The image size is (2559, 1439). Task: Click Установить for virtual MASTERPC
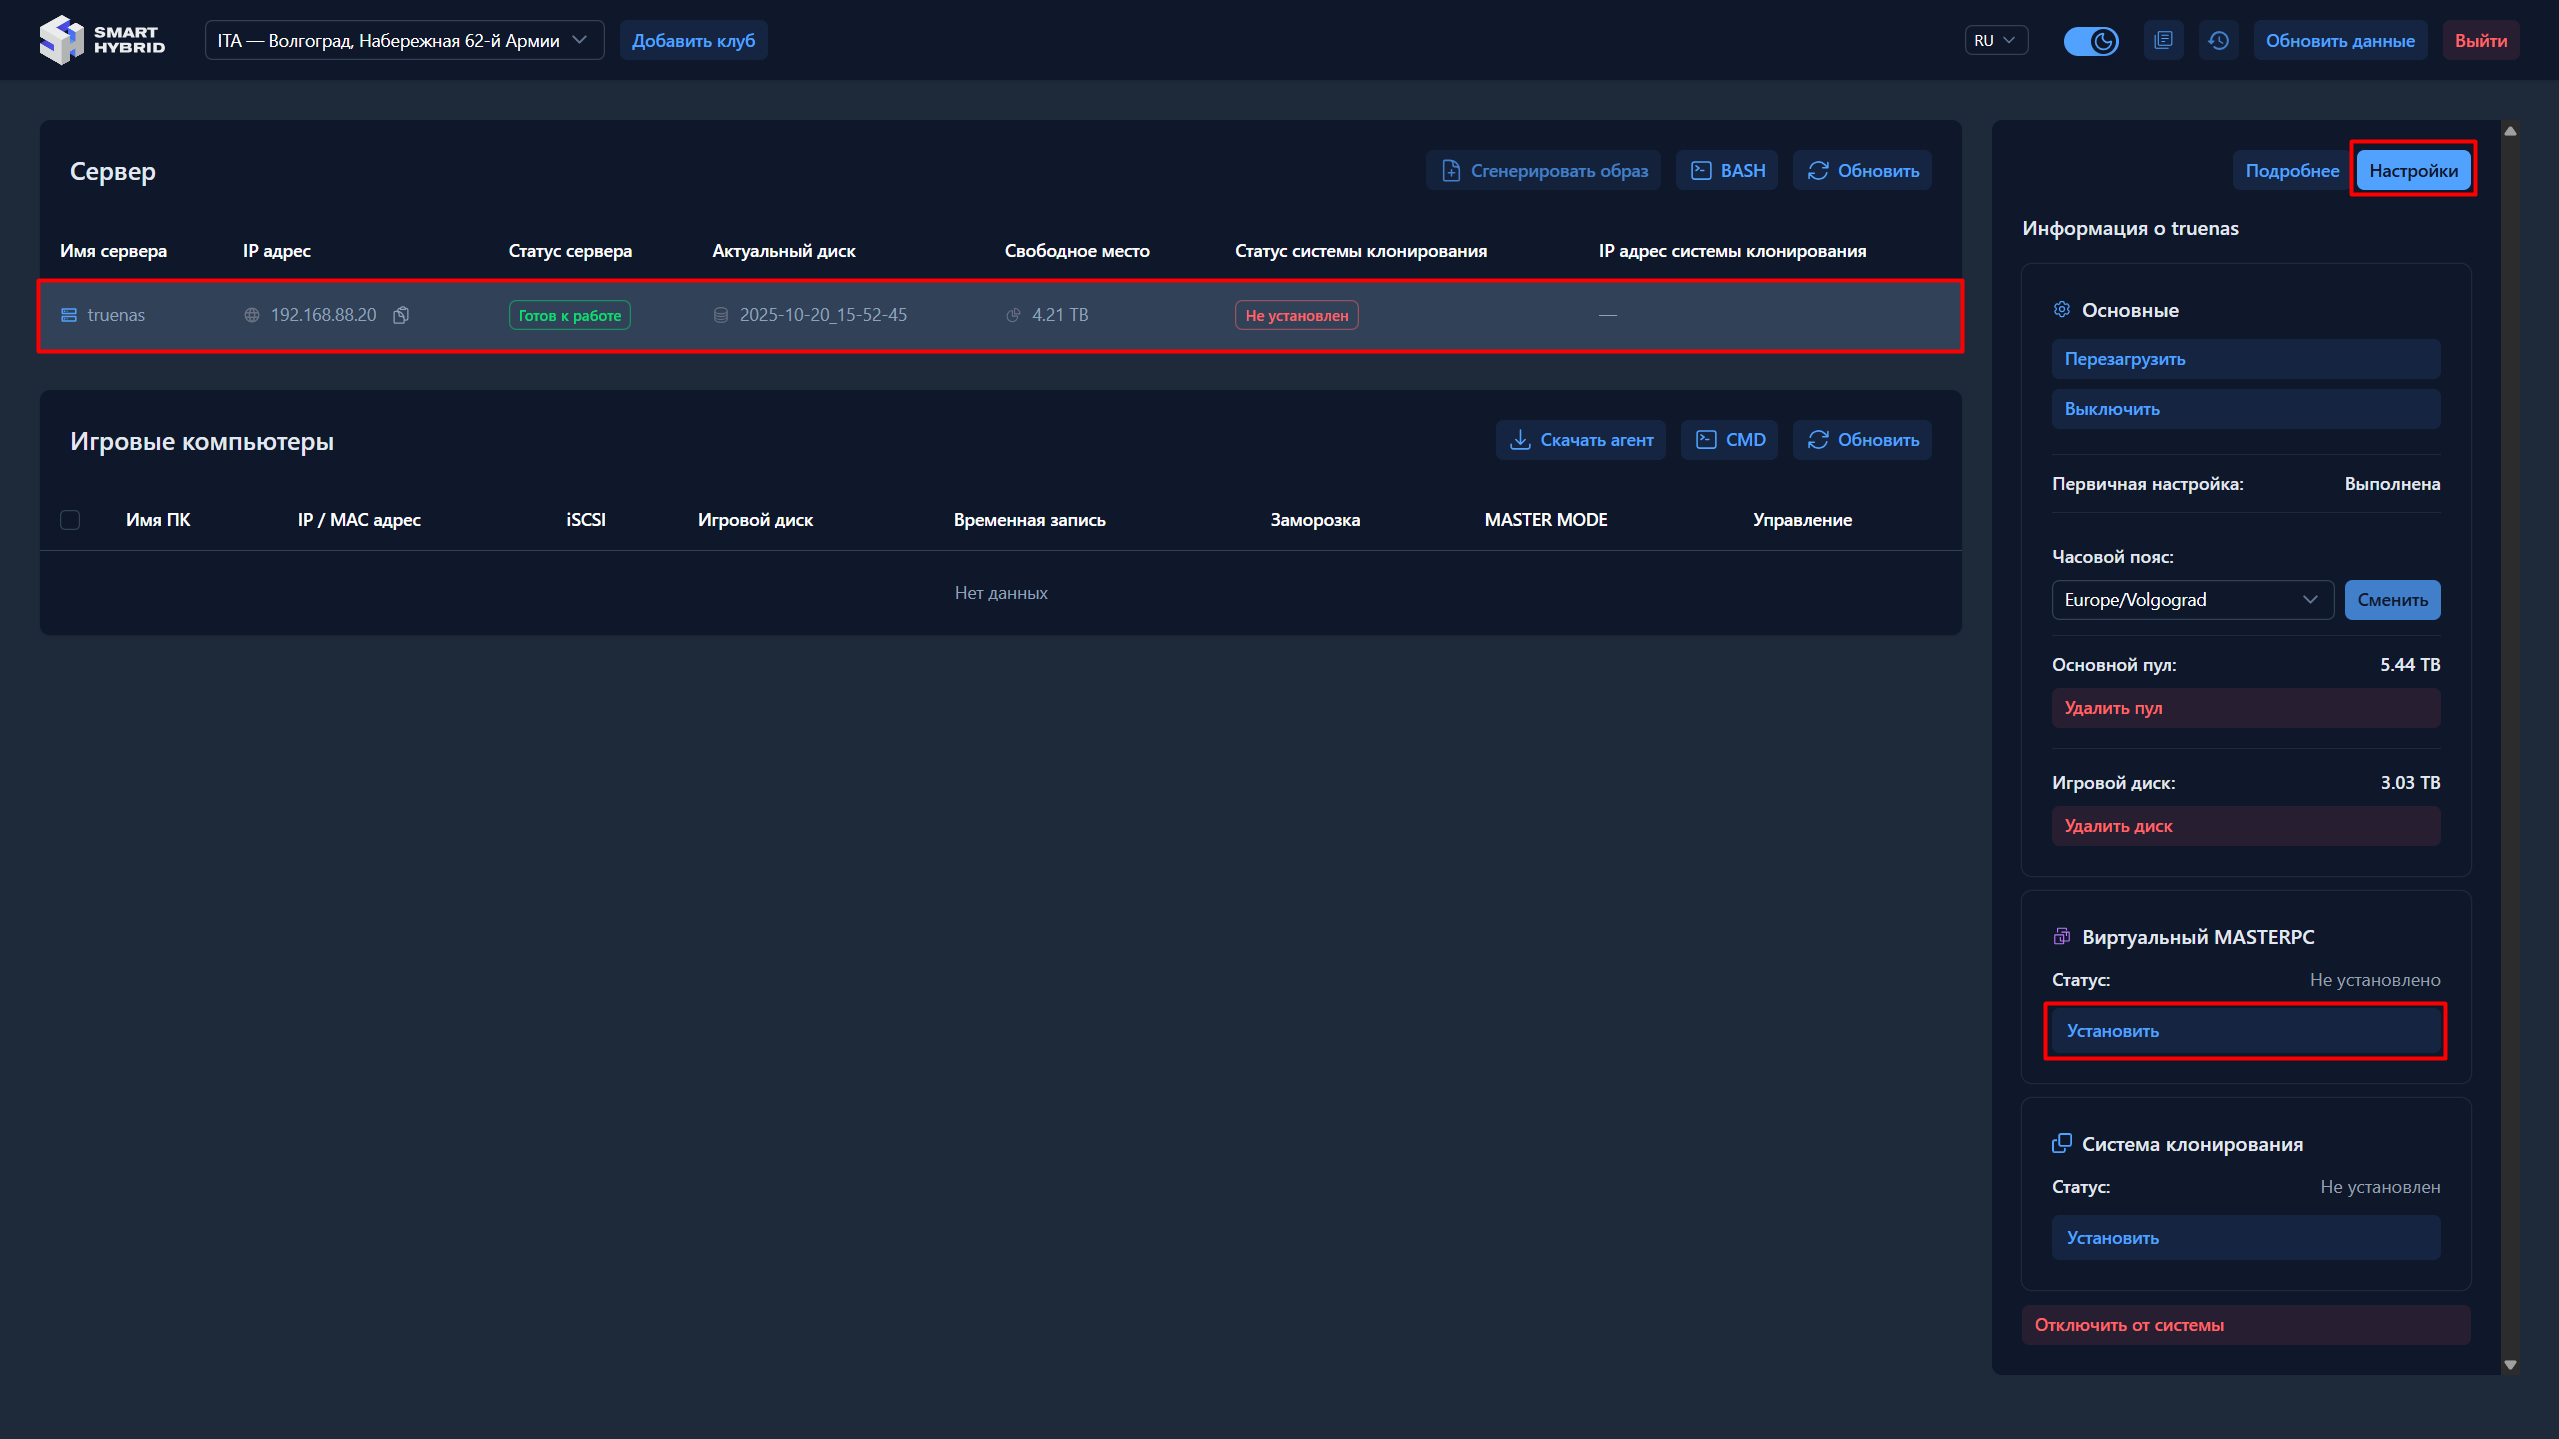[2245, 1031]
